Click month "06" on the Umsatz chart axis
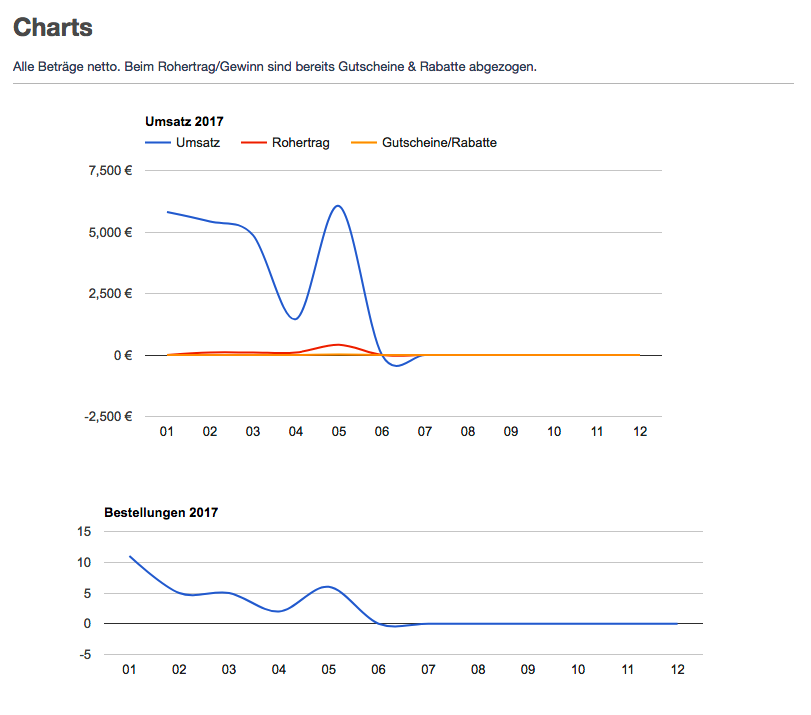 (382, 432)
